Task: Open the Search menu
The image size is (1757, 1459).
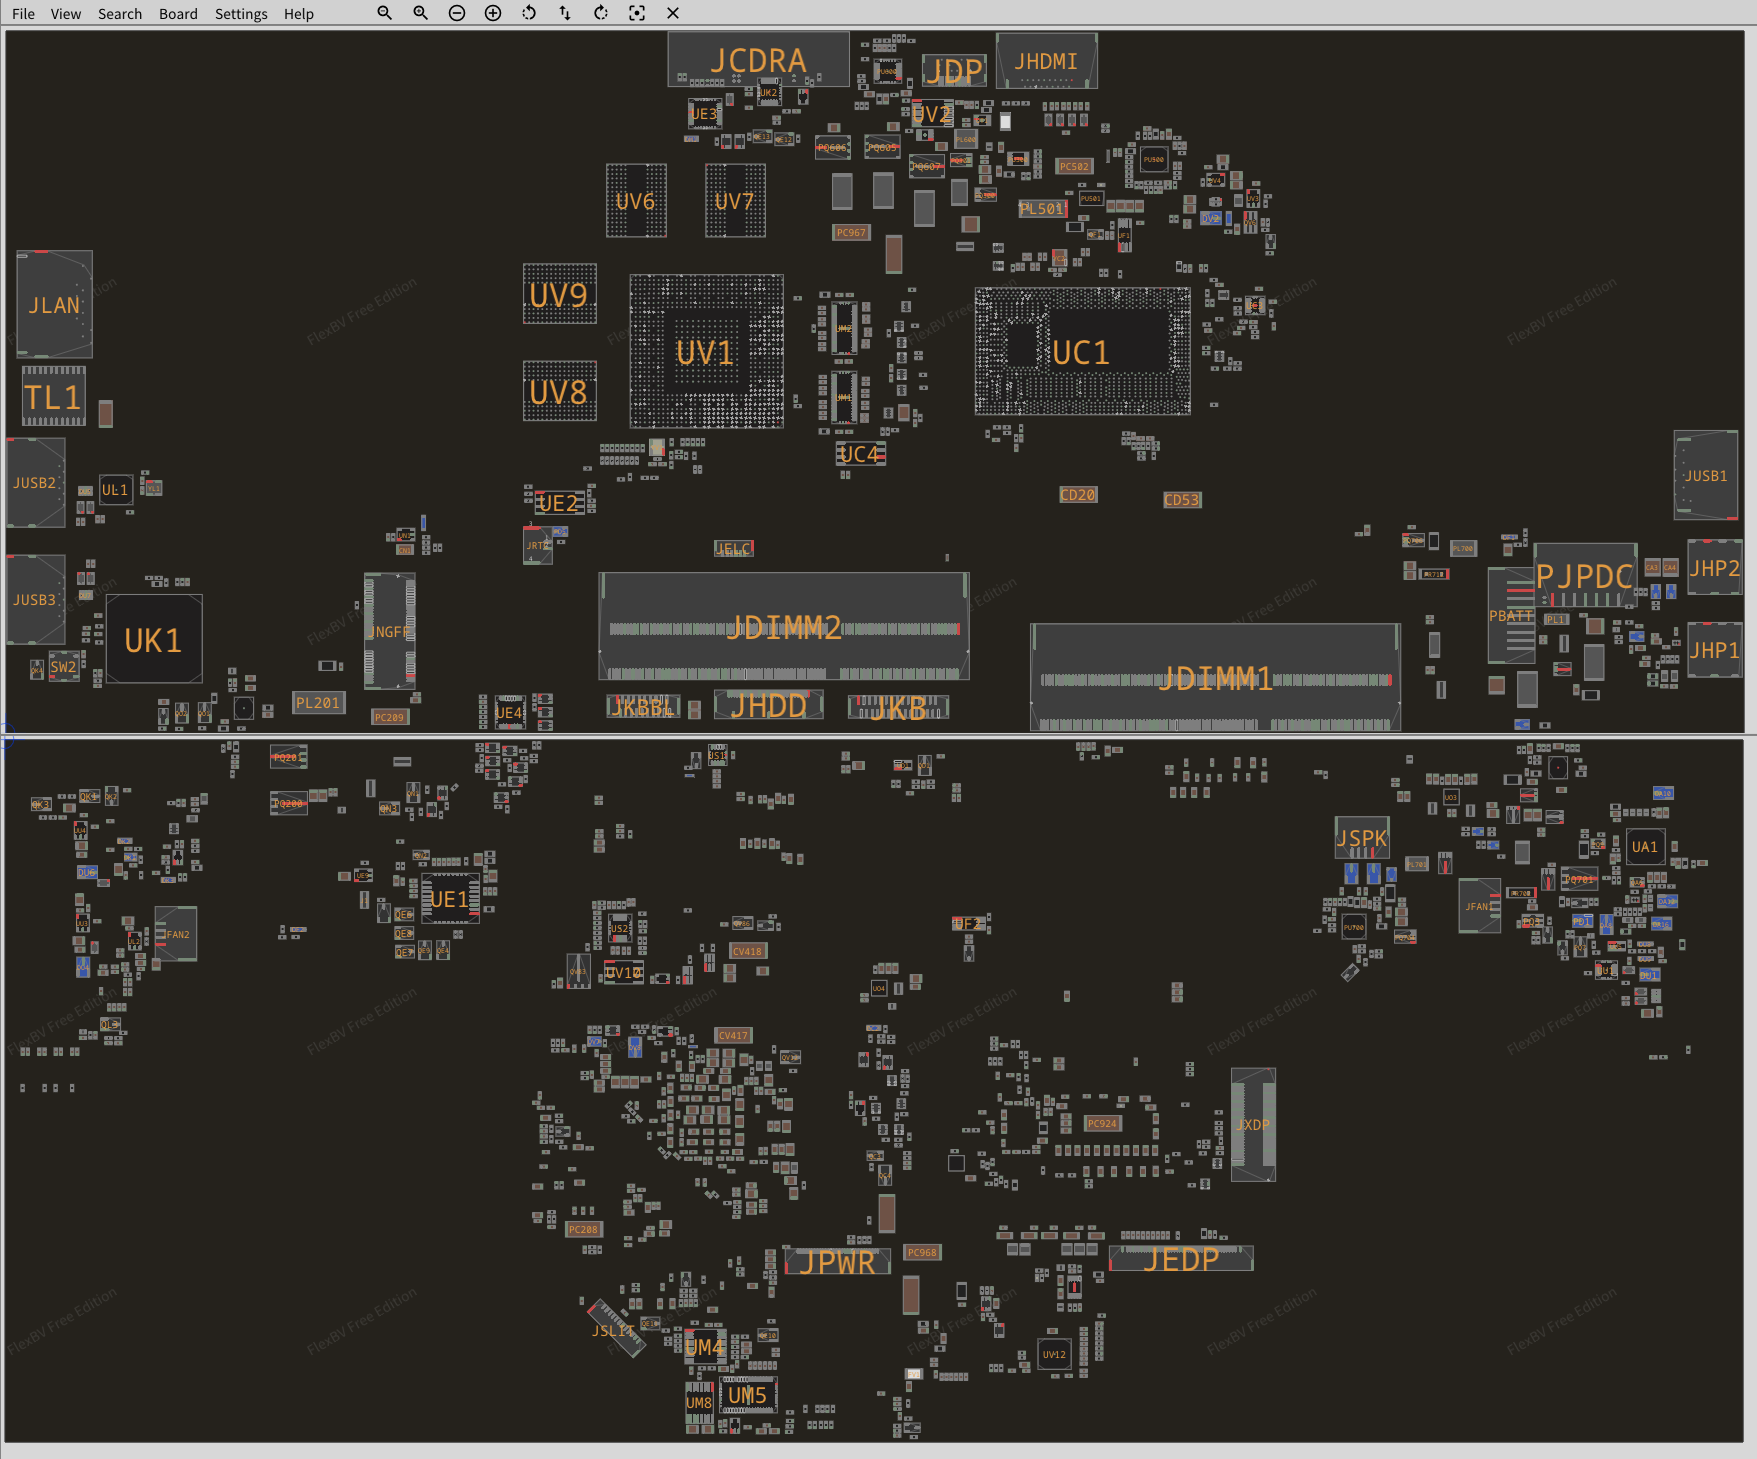Action: tap(120, 14)
